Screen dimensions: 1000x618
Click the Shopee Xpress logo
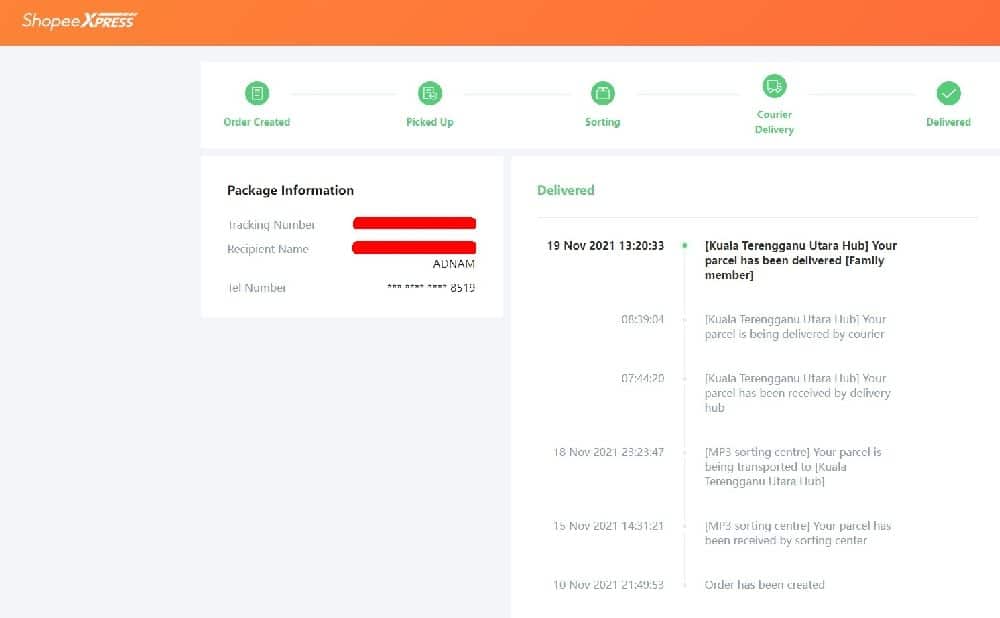pos(79,20)
